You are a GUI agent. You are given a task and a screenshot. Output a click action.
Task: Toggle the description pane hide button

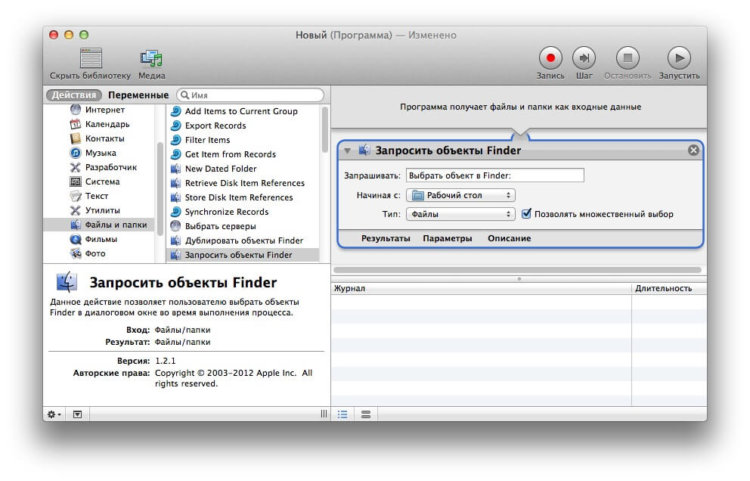tap(77, 414)
